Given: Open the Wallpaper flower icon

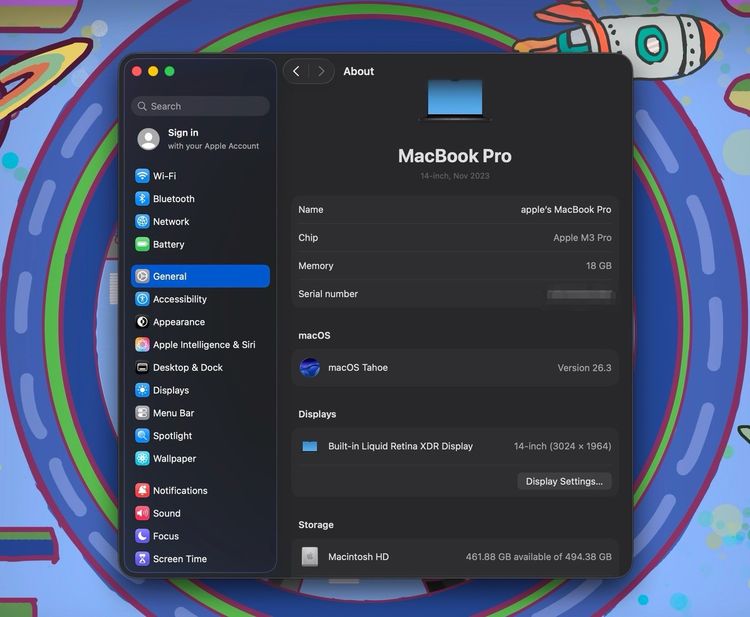Looking at the screenshot, I should [x=142, y=458].
